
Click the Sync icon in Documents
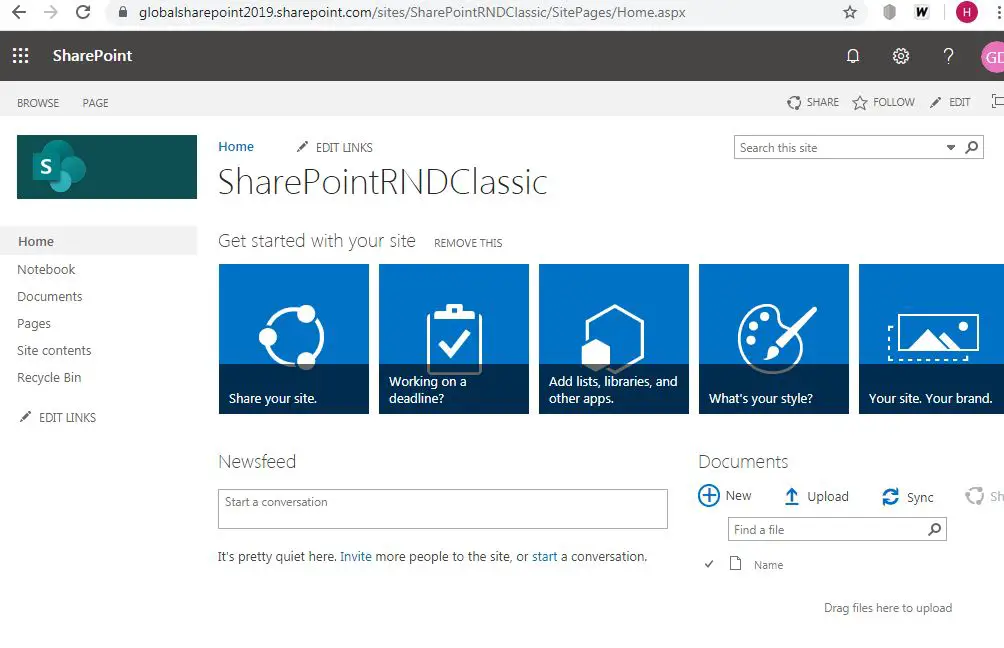click(889, 495)
